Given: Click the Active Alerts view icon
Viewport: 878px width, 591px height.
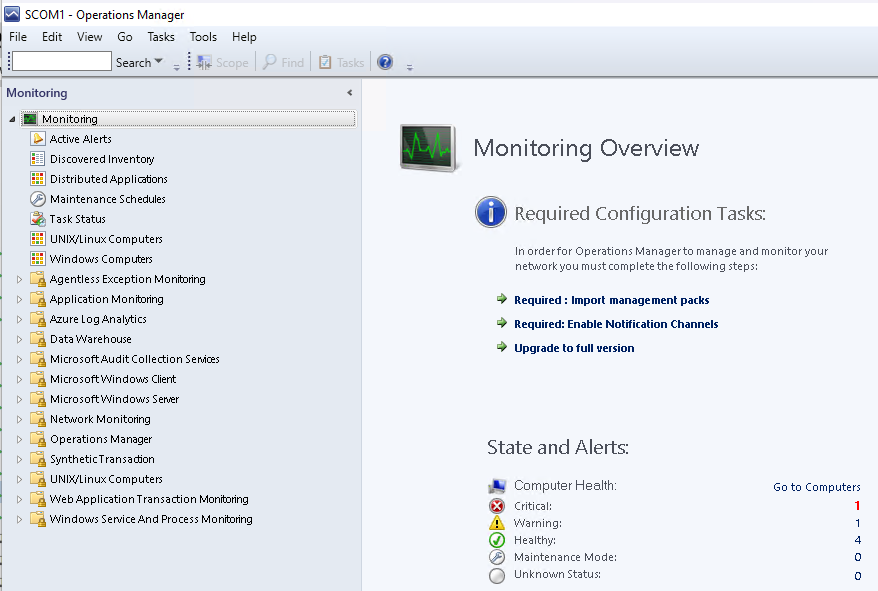Looking at the screenshot, I should 38,139.
